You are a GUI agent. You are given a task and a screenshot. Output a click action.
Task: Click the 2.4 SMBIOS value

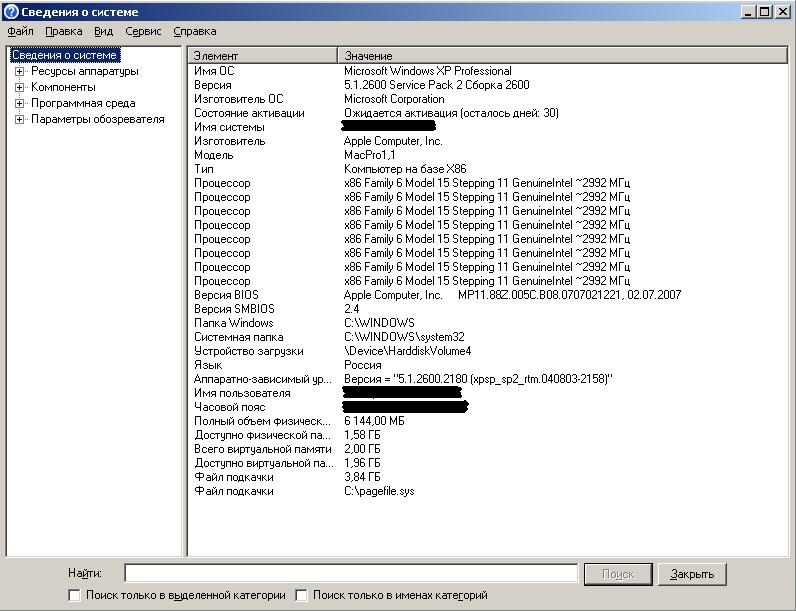click(352, 309)
